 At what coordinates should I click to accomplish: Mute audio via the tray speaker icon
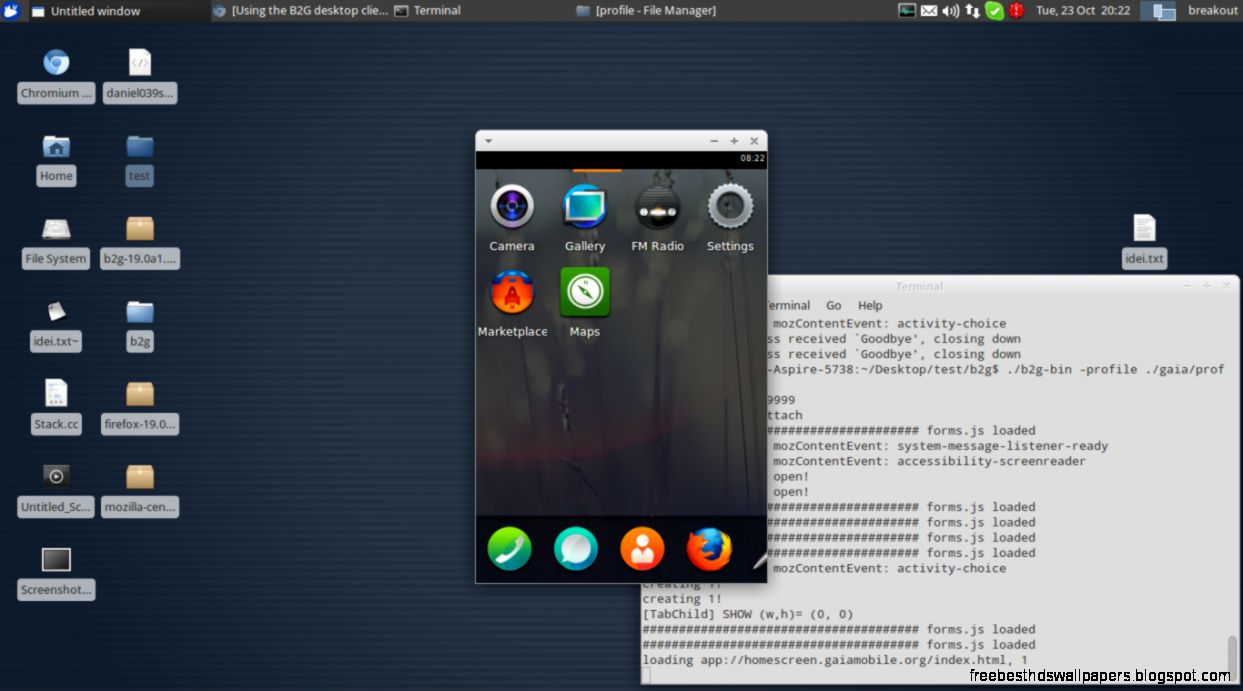pos(948,10)
